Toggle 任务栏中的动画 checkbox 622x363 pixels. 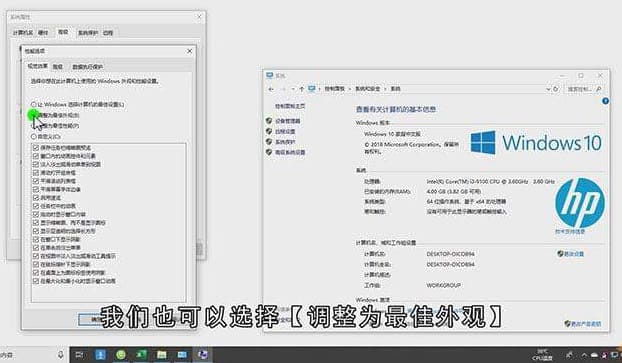pos(36,206)
